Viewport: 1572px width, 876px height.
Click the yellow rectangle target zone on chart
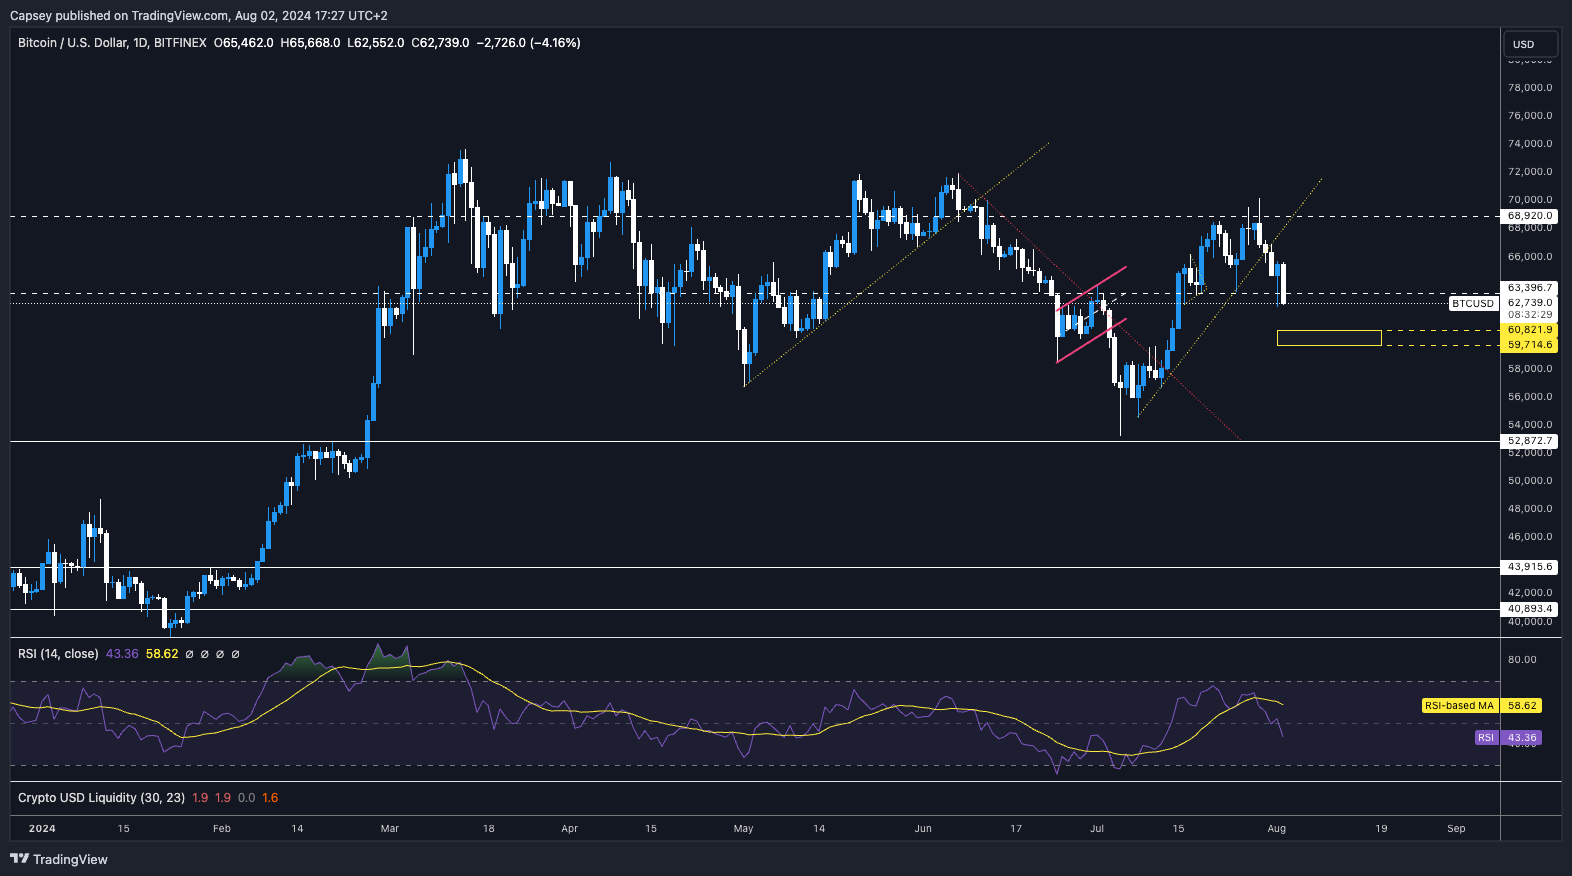(1329, 338)
